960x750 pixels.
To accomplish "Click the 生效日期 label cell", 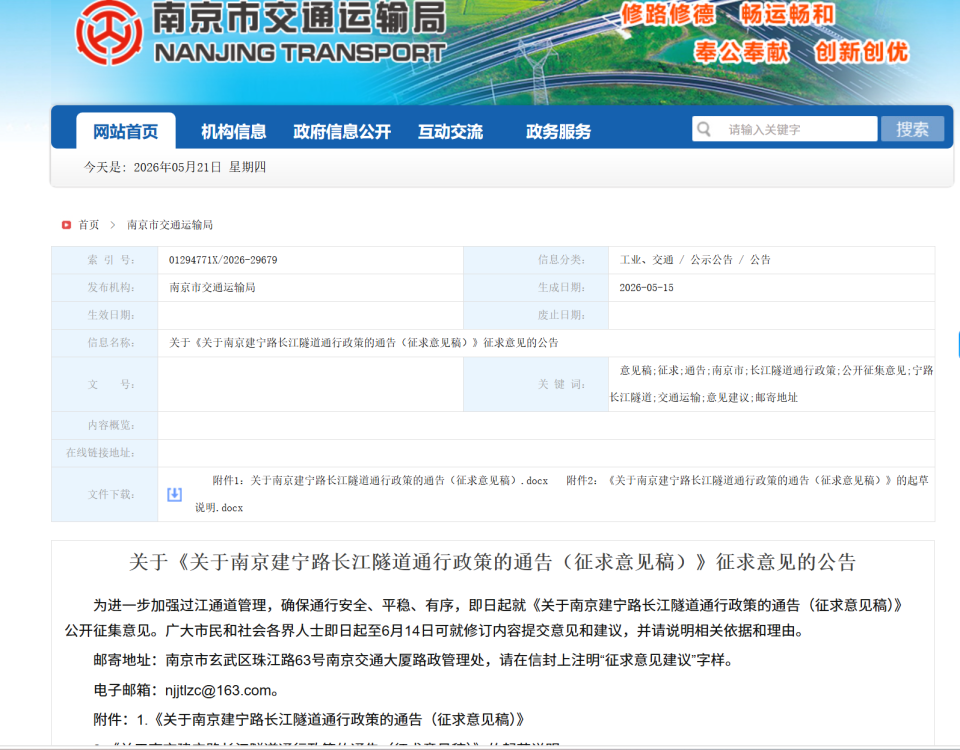I will [x=105, y=315].
